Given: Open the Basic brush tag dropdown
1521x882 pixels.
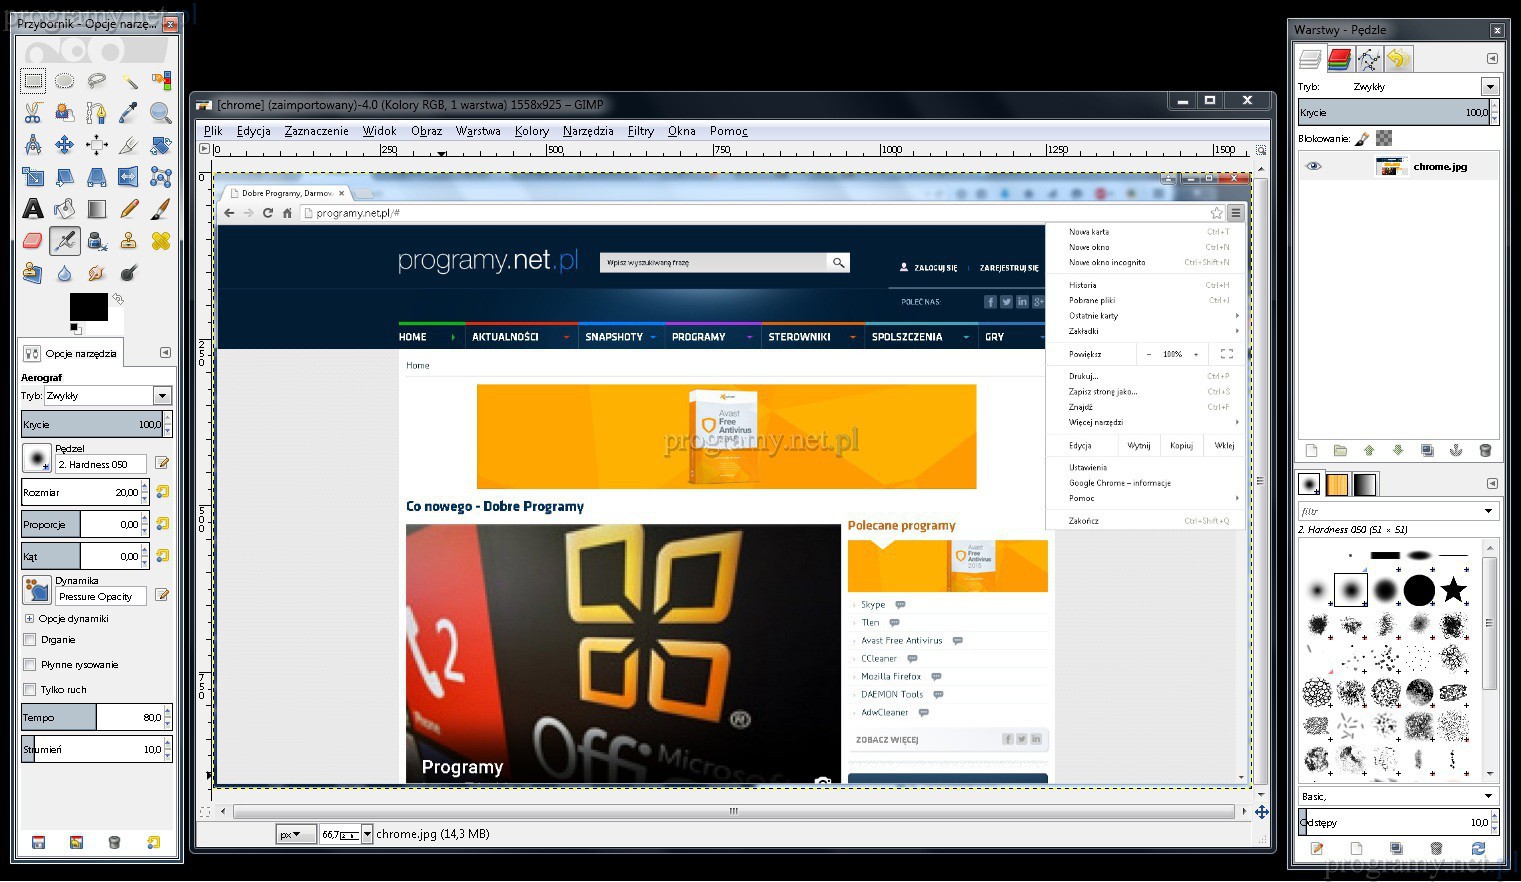Looking at the screenshot, I should point(1488,797).
